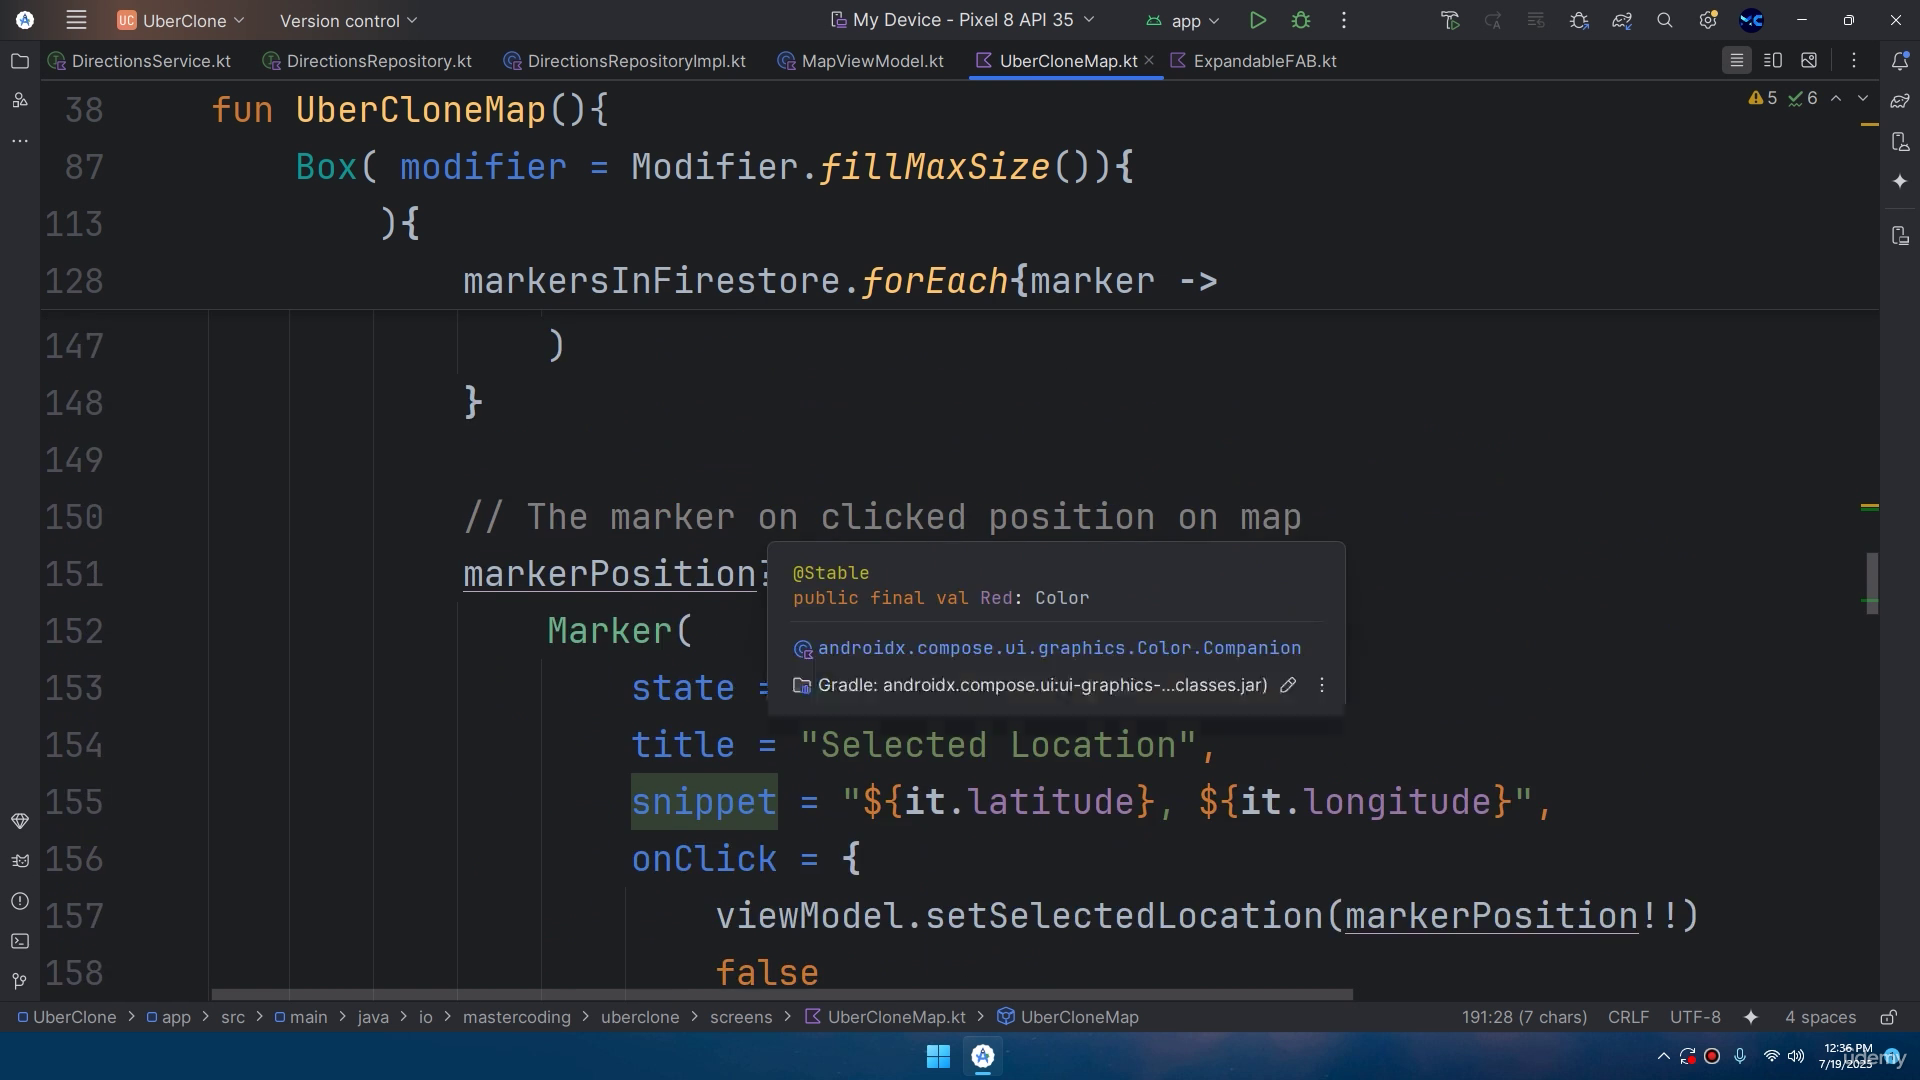The height and width of the screenshot is (1080, 1920).
Task: Click the vertical editor scrollbar thumb
Action: pyautogui.click(x=1871, y=583)
